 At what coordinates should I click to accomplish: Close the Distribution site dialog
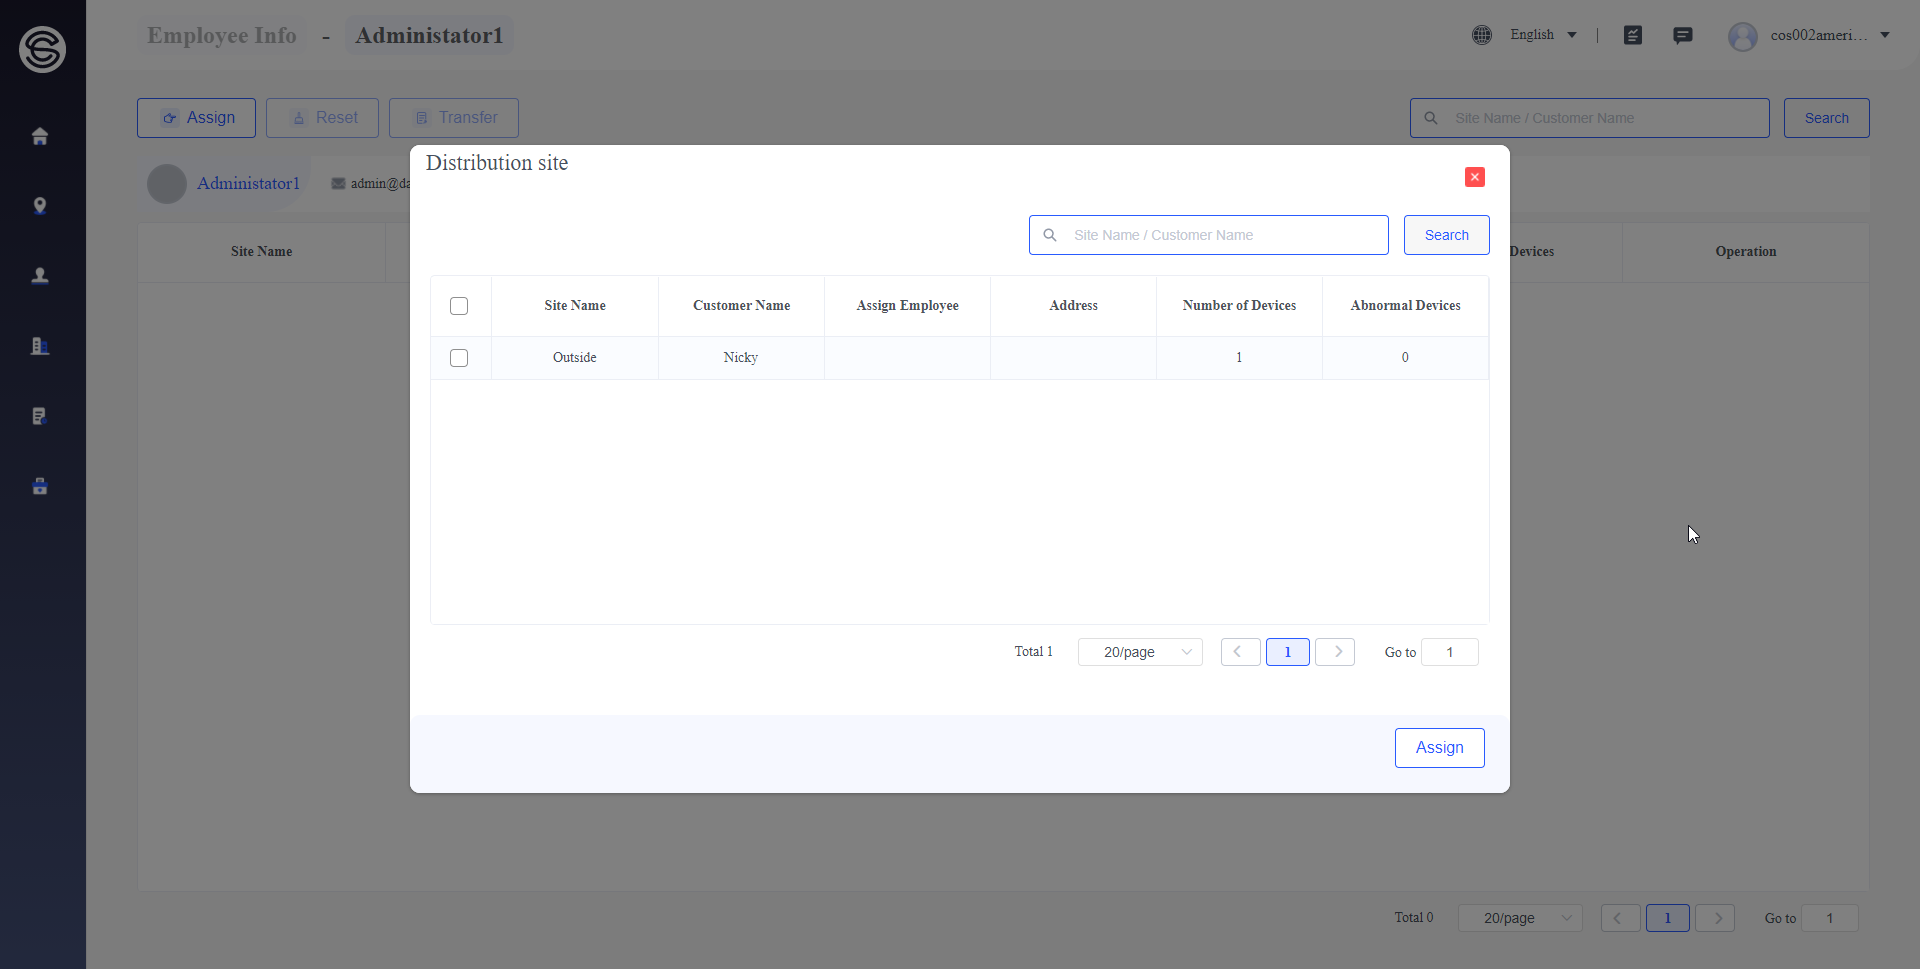click(1474, 177)
